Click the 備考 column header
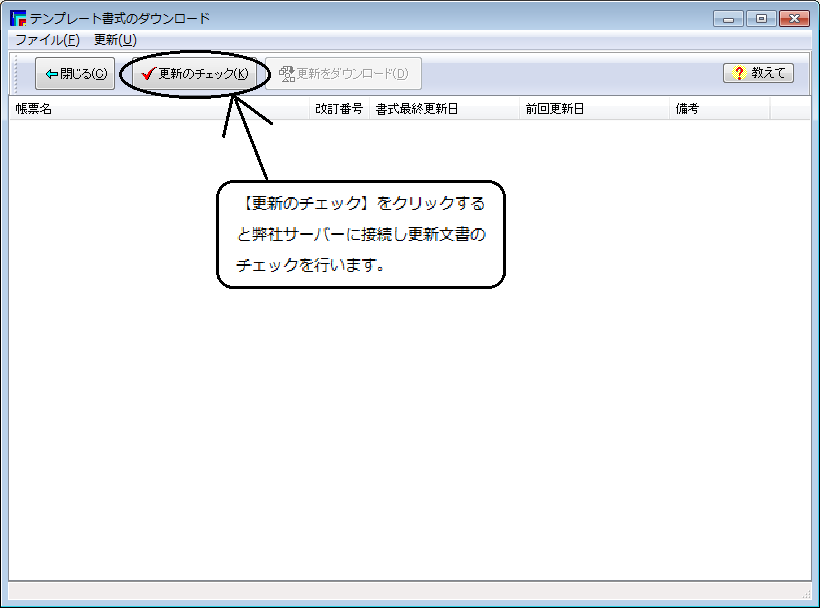 click(719, 109)
